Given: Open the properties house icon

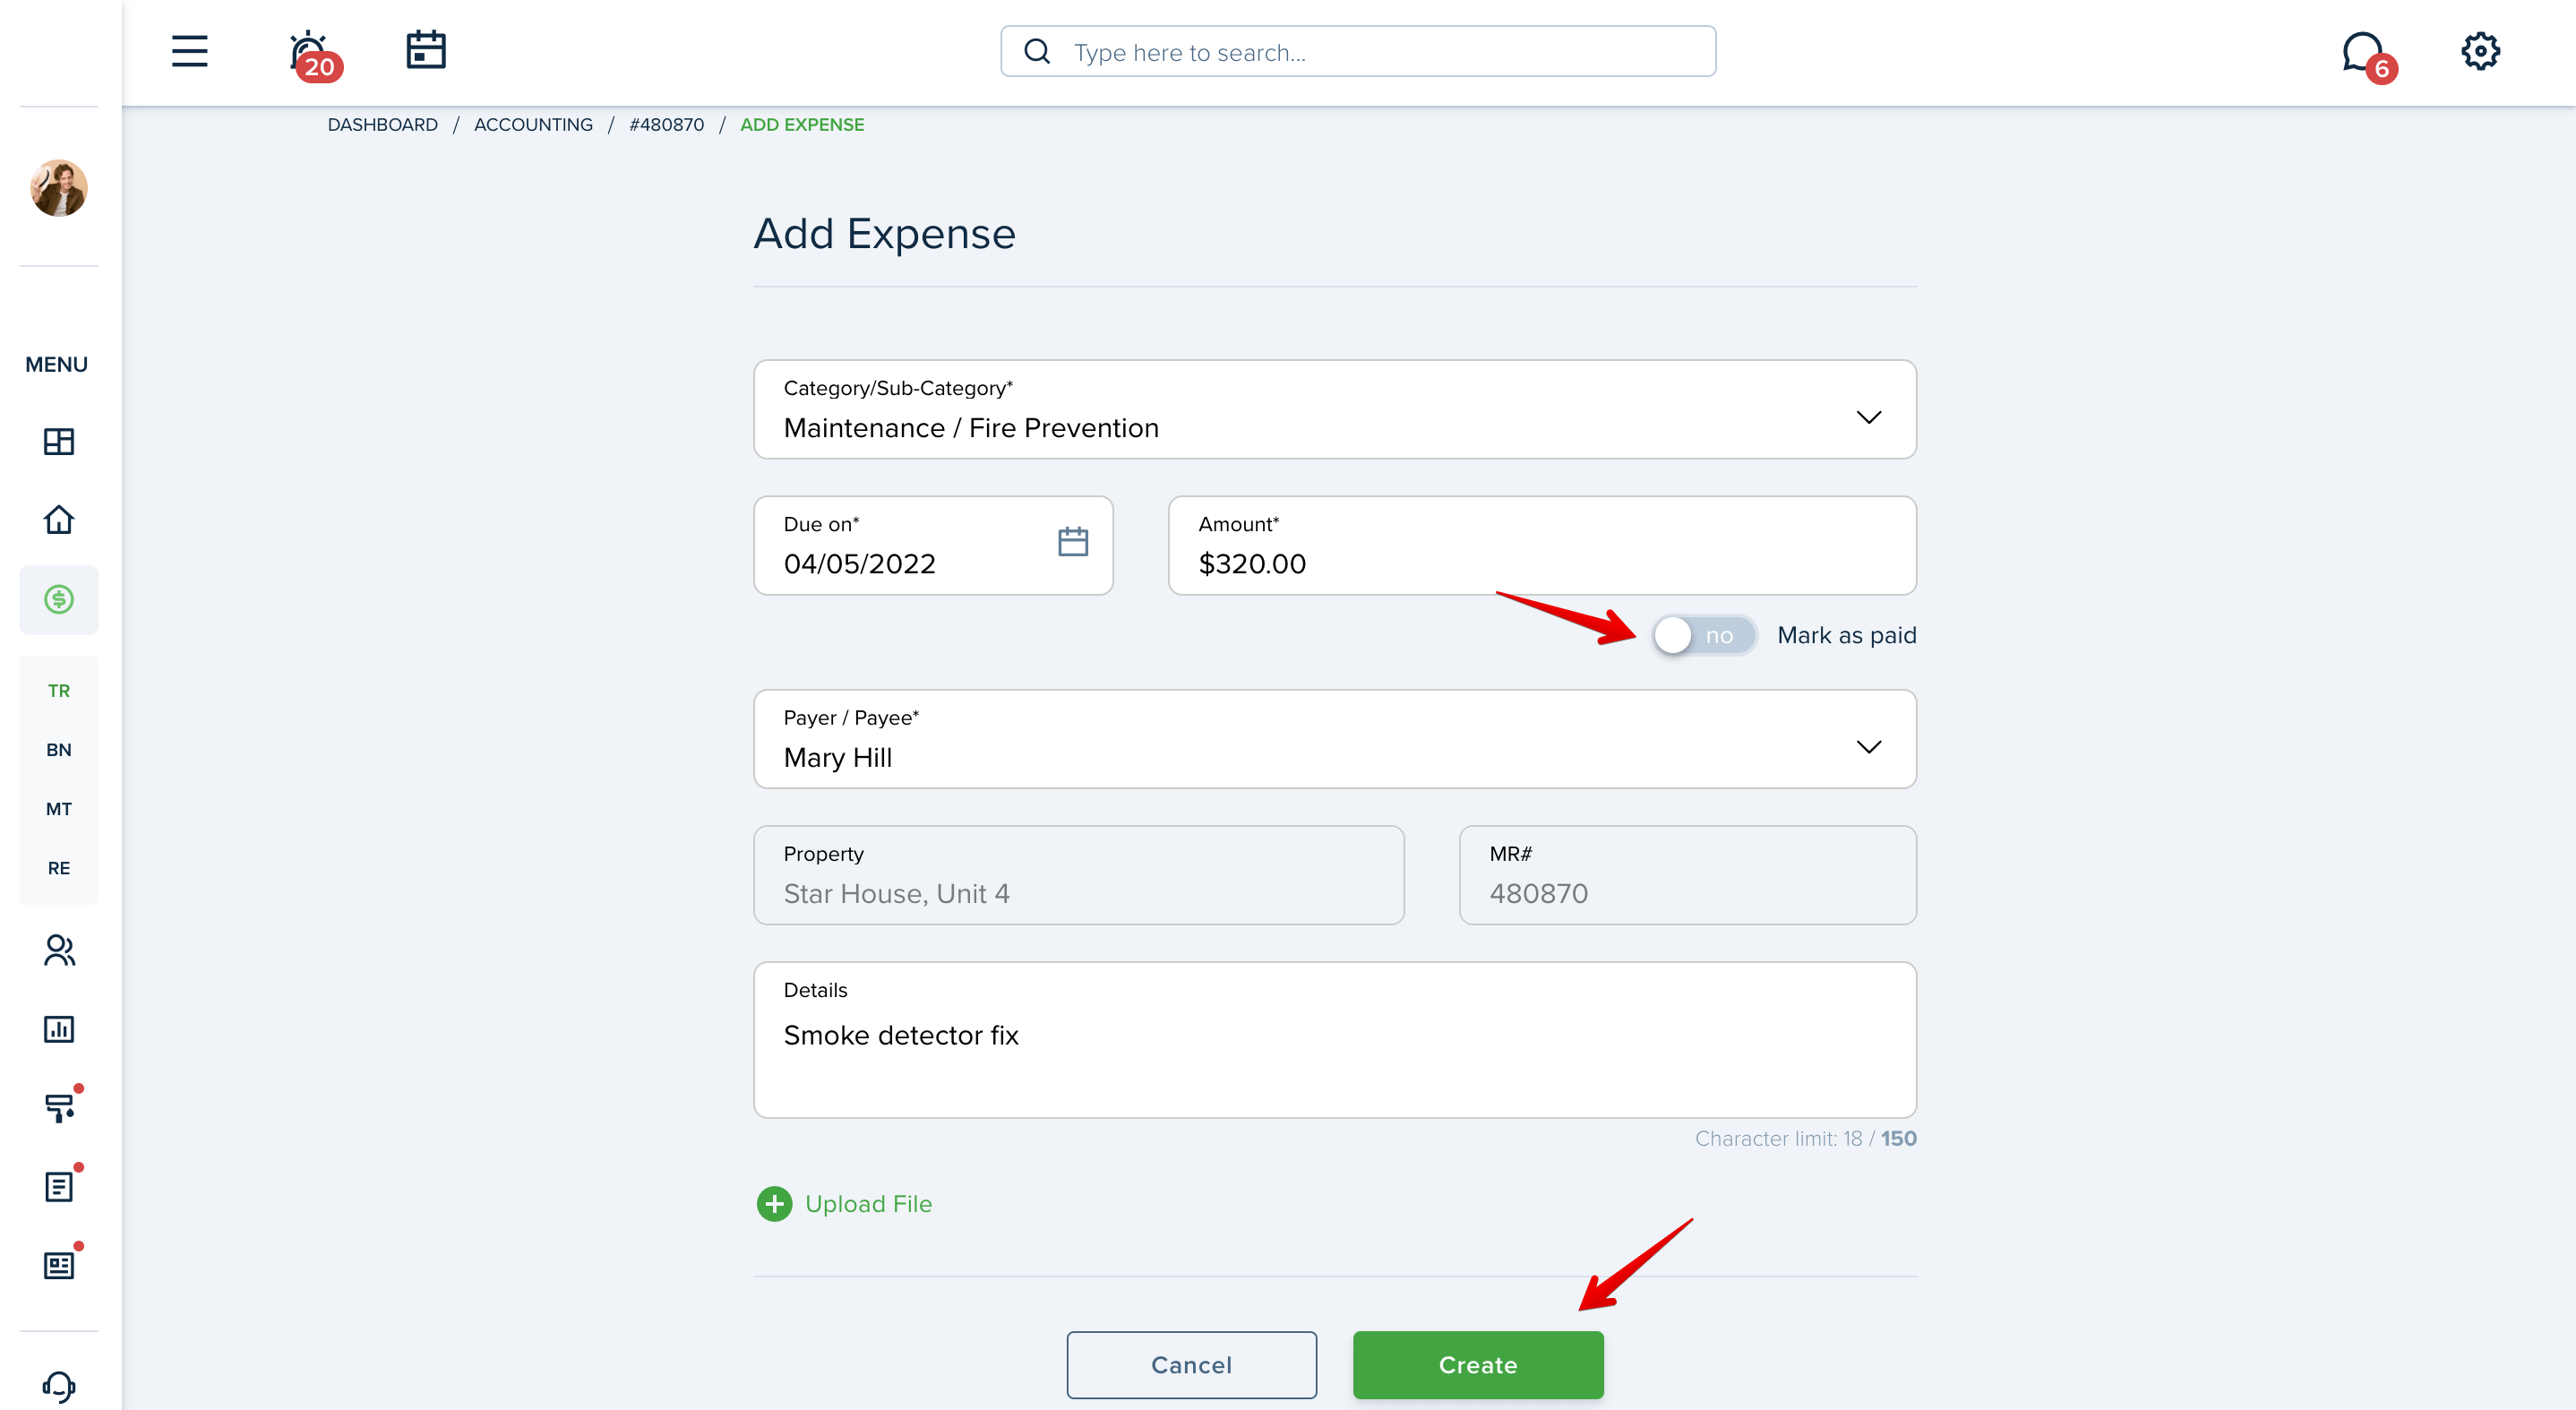Looking at the screenshot, I should 59,519.
